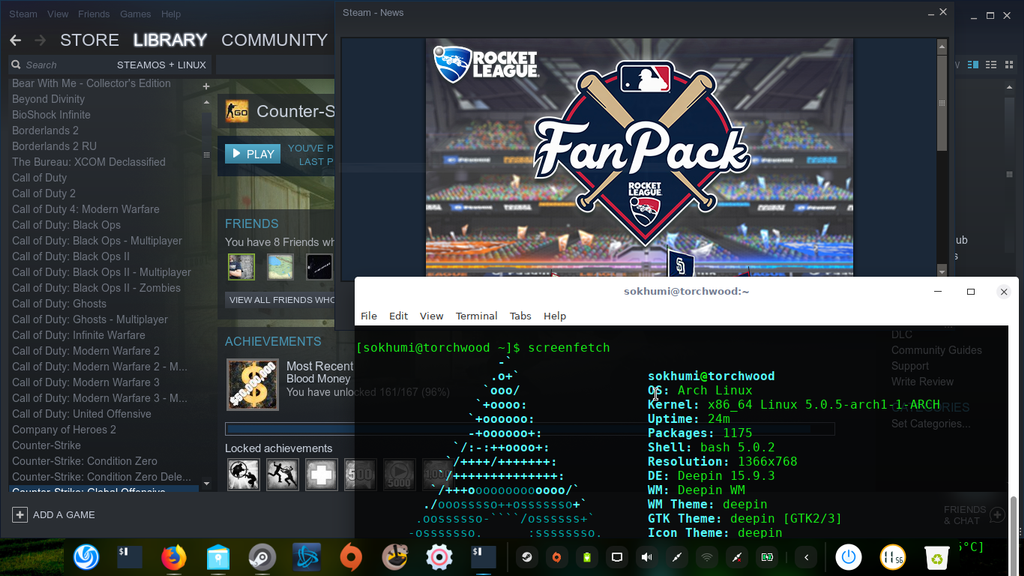Click the Counter-Strike GO game icon in the header
Viewport: 1024px width, 576px height.
236,112
